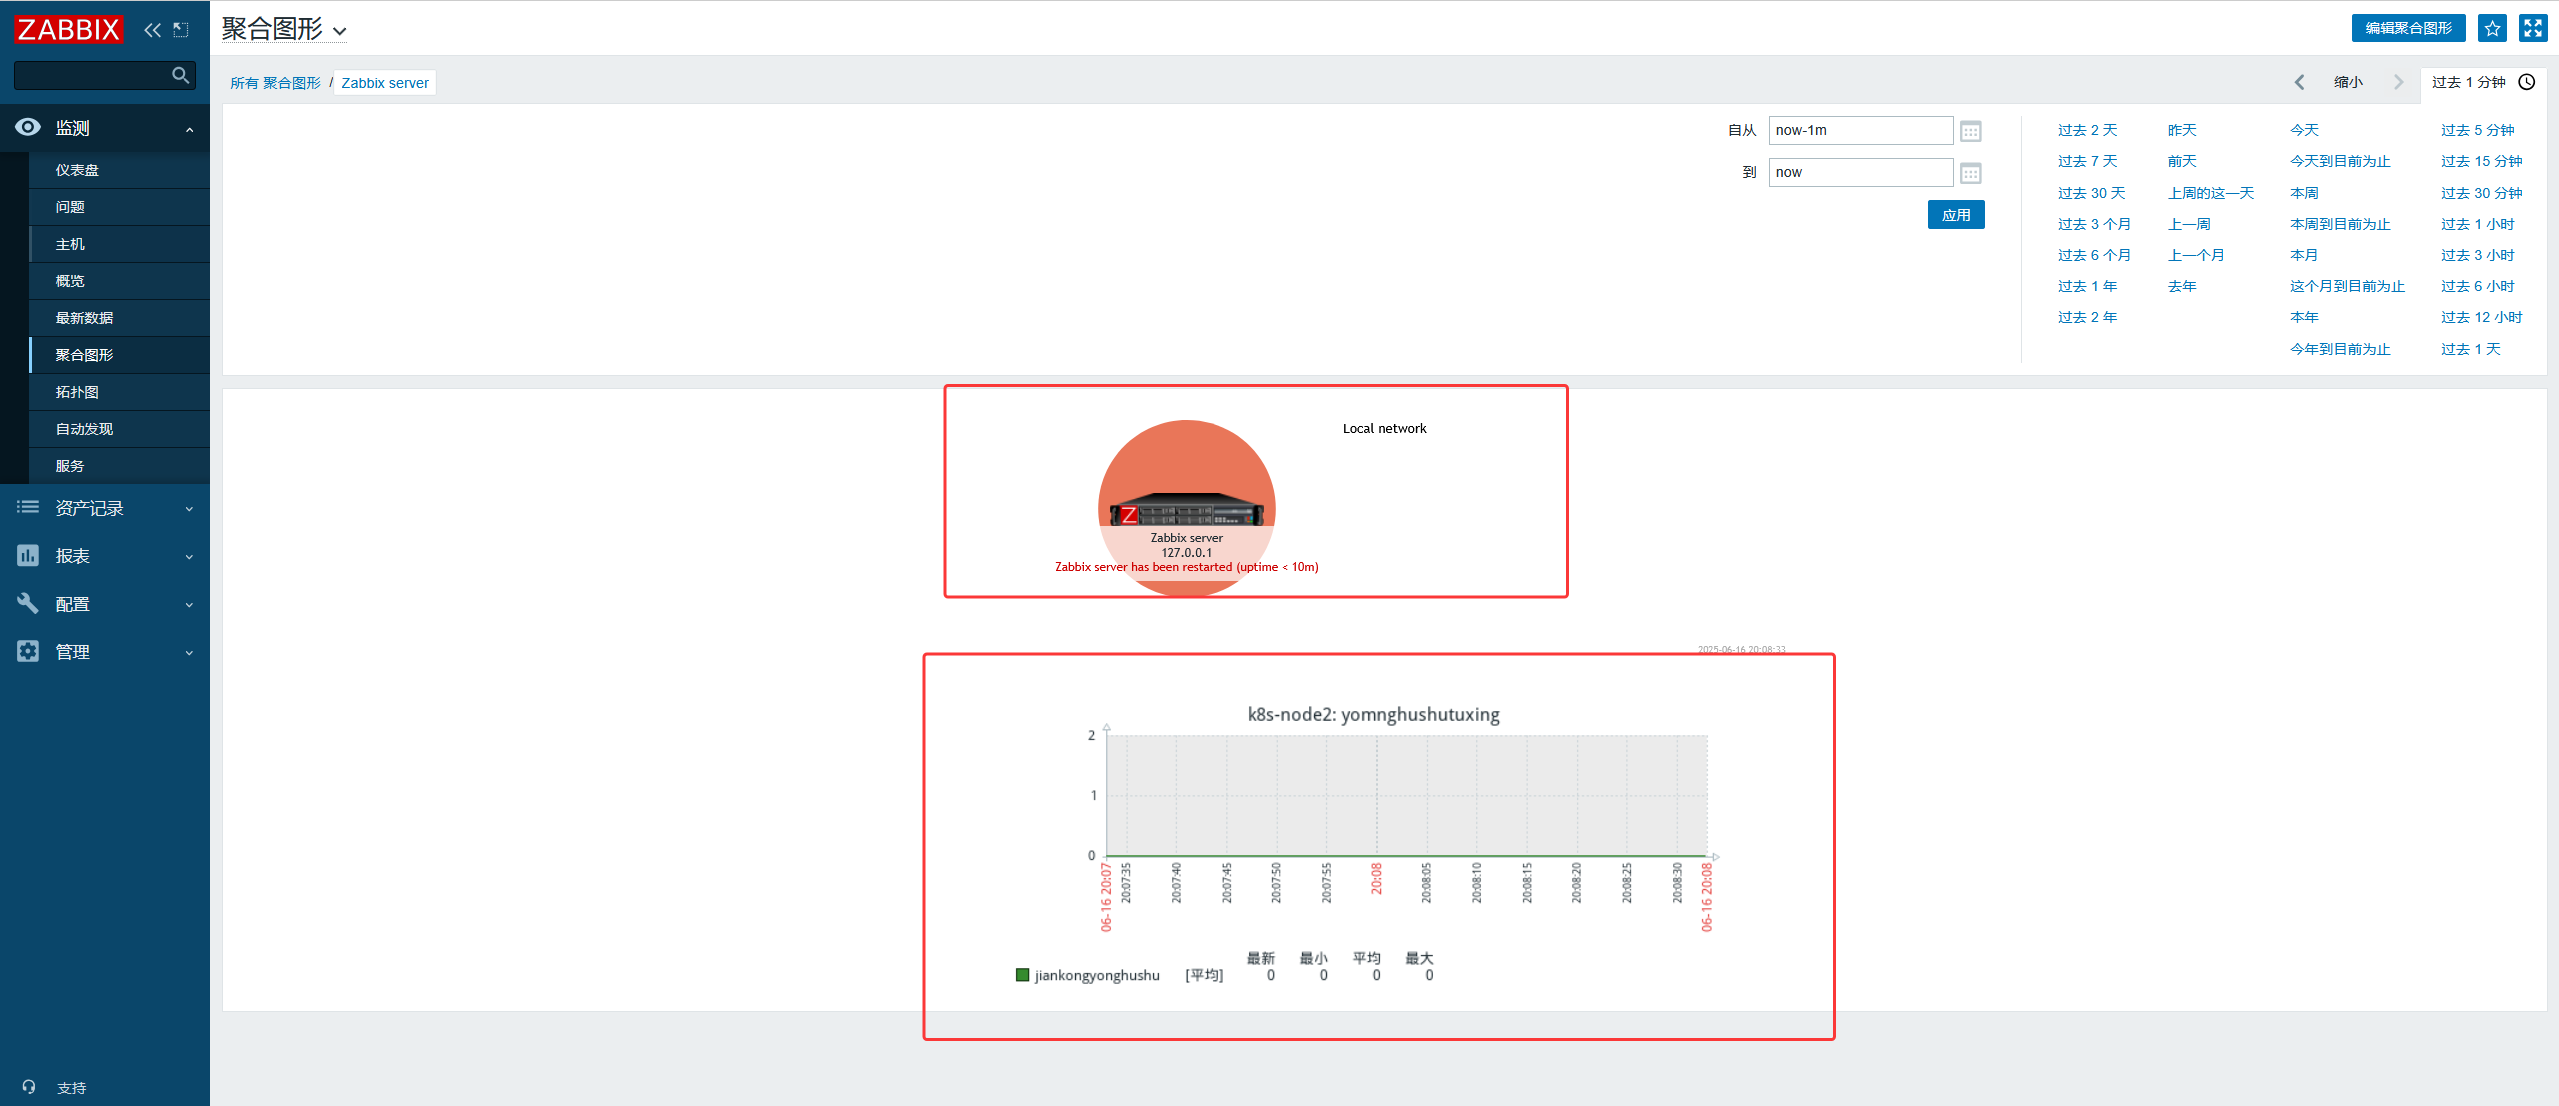This screenshot has height=1106, width=2559.
Task: Select time range 过去 3 个月
Action: 2094,224
